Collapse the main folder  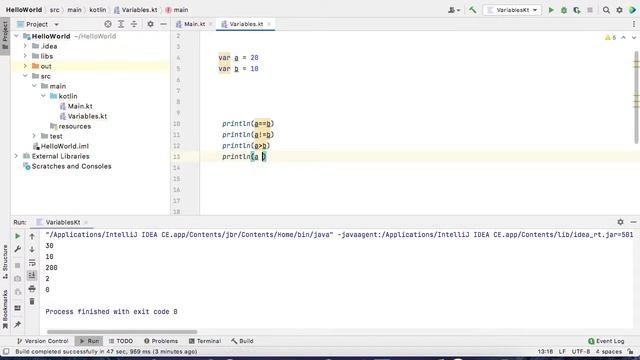point(34,86)
